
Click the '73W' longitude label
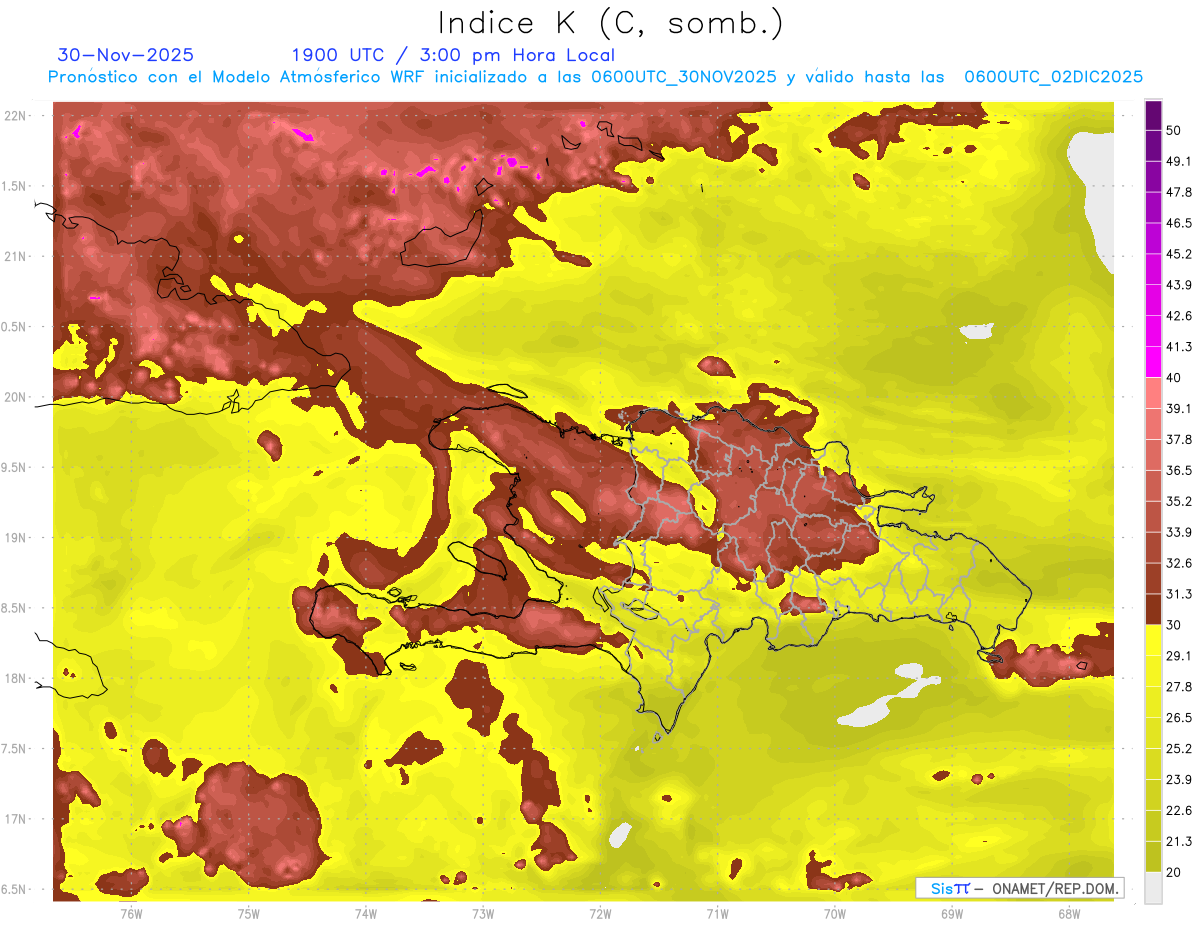pos(483,913)
